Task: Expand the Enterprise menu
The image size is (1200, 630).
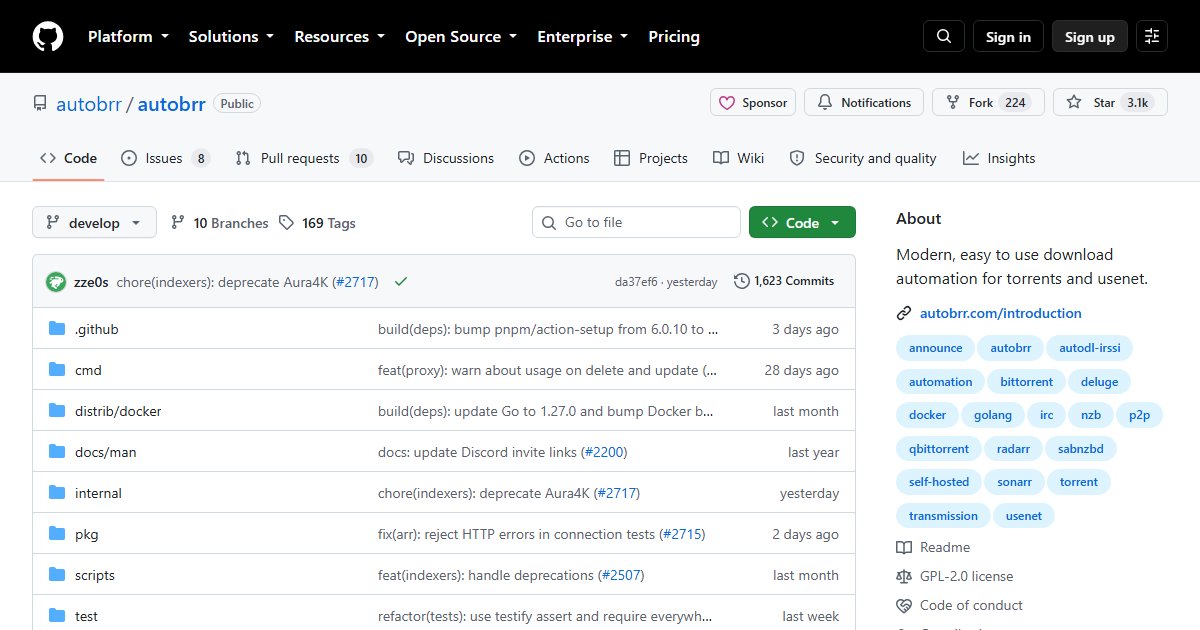Action: pyautogui.click(x=583, y=37)
